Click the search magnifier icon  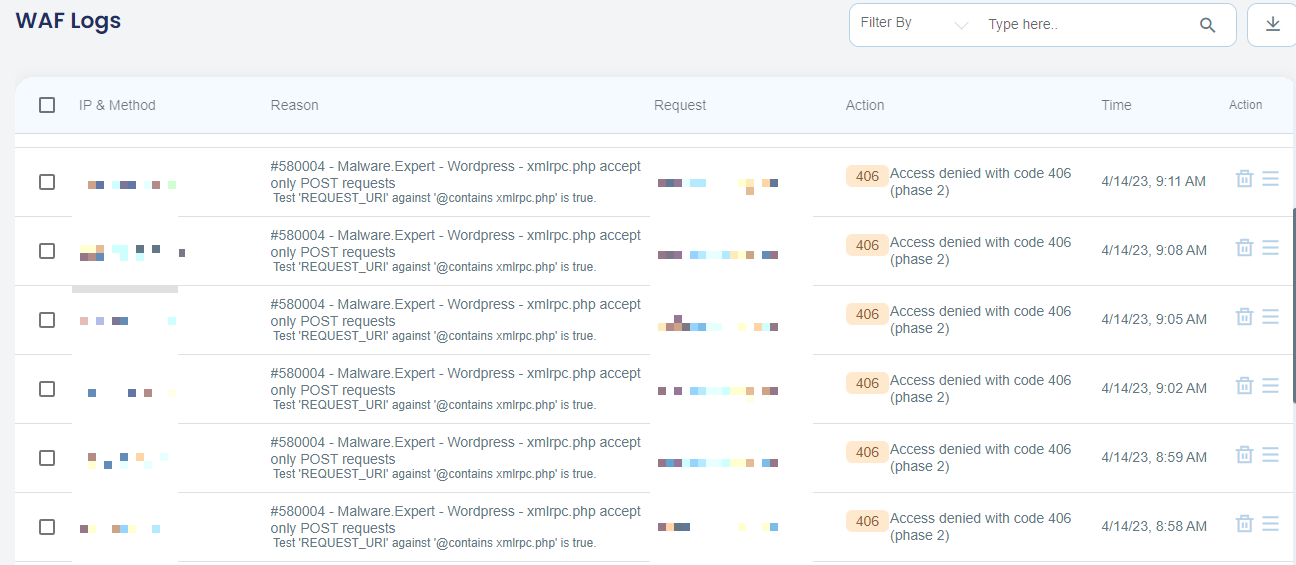1207,25
